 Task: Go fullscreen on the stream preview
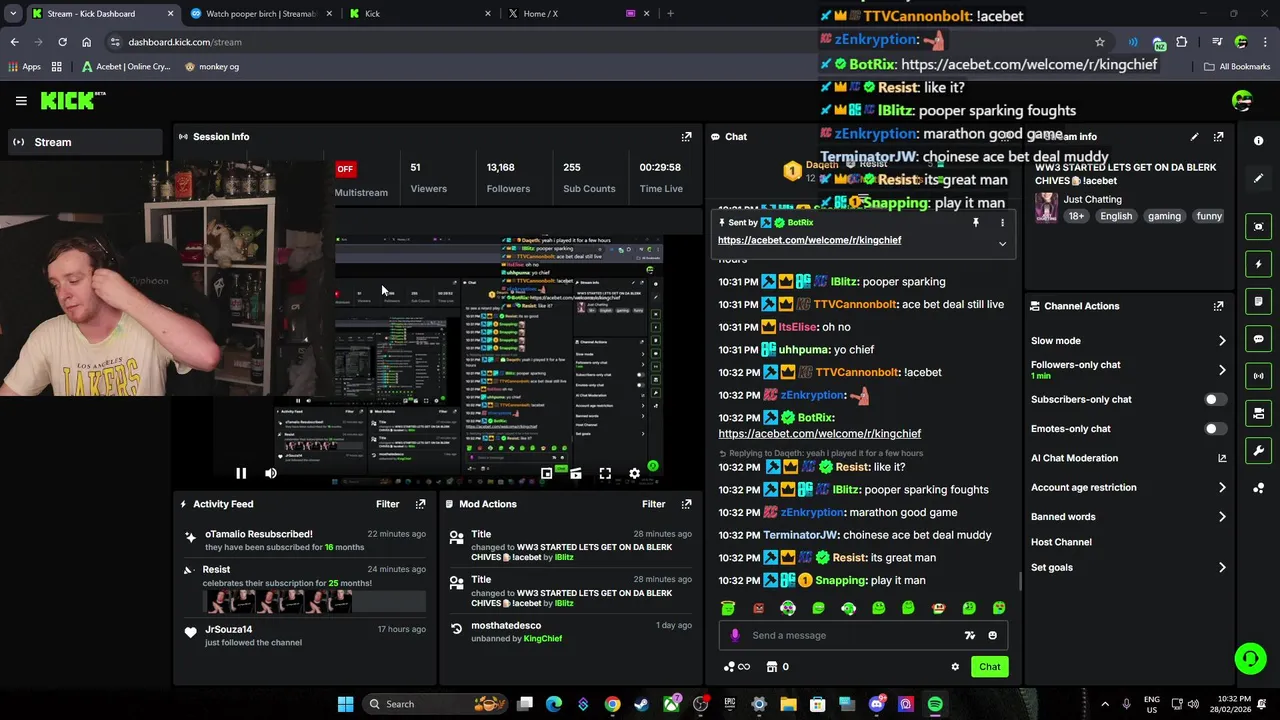point(605,474)
